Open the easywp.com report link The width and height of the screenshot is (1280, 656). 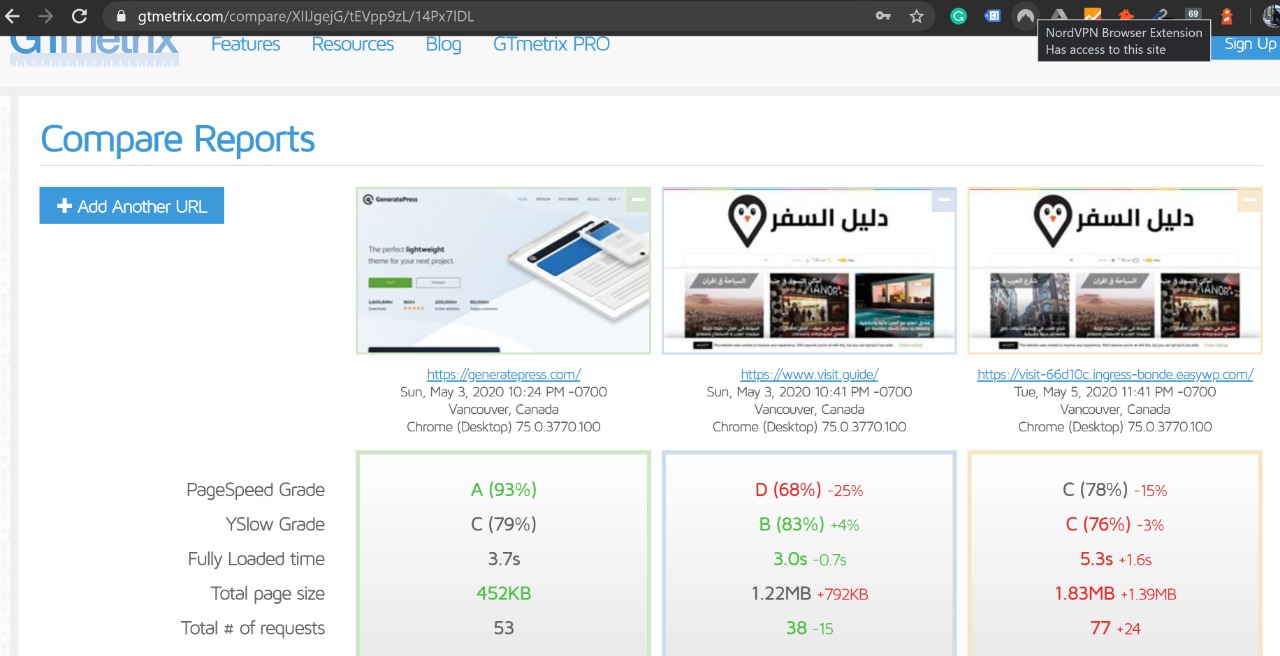click(1115, 375)
